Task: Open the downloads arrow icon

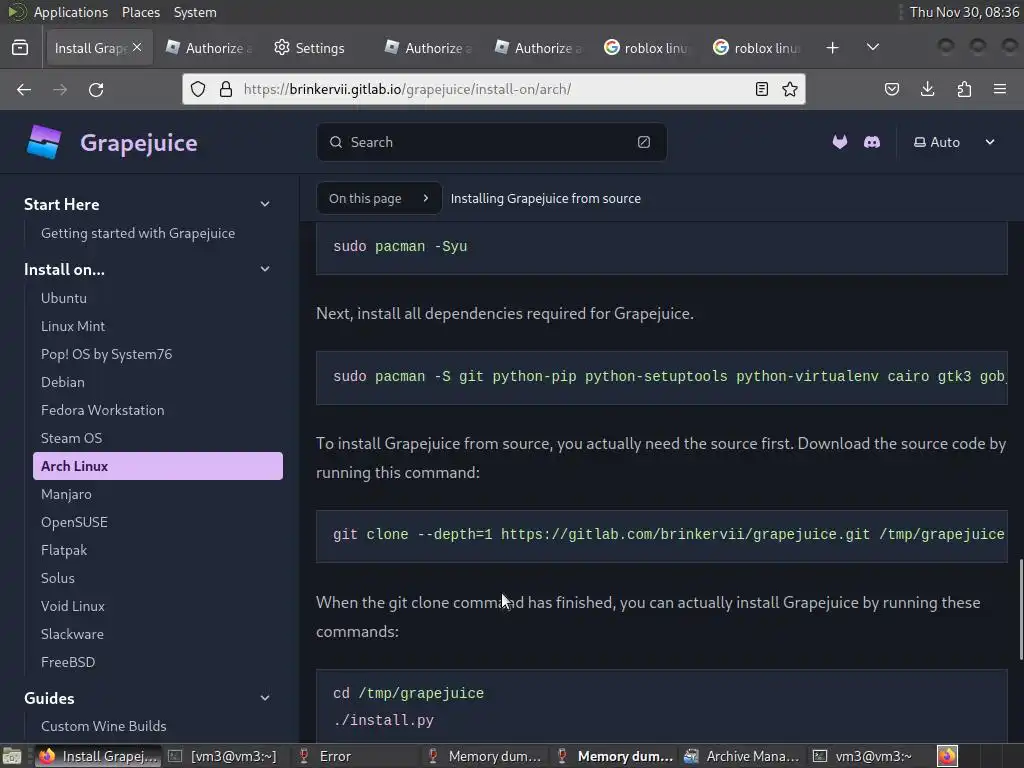Action: pos(927,89)
